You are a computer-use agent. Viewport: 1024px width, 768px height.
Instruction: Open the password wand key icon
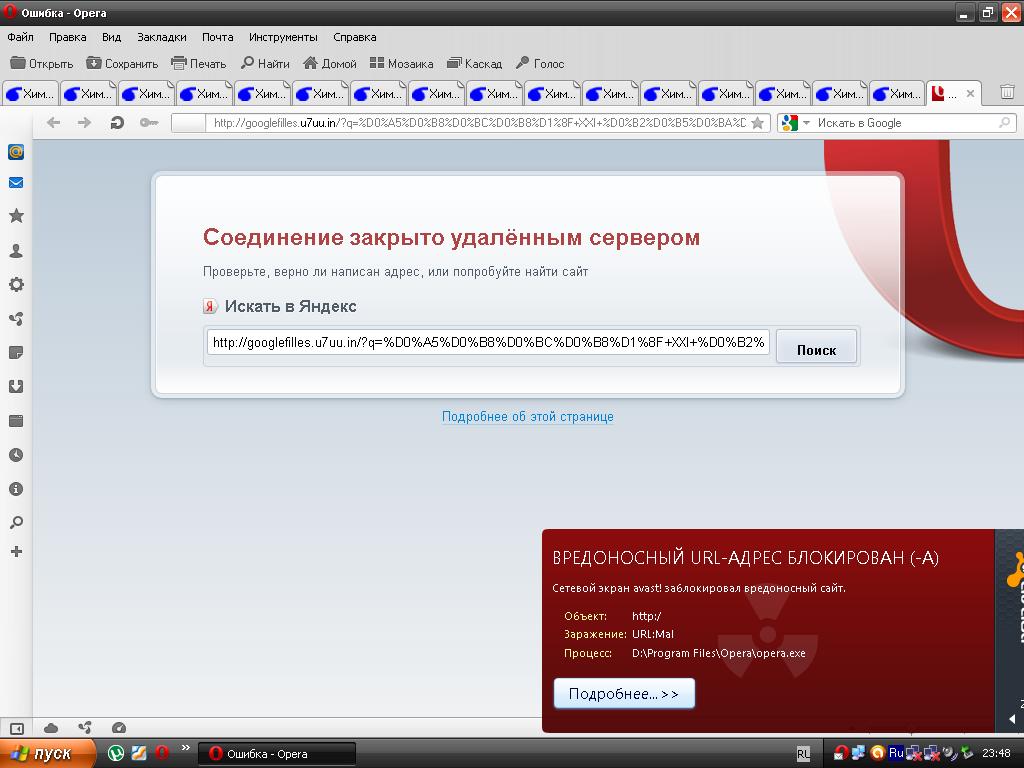tap(148, 123)
